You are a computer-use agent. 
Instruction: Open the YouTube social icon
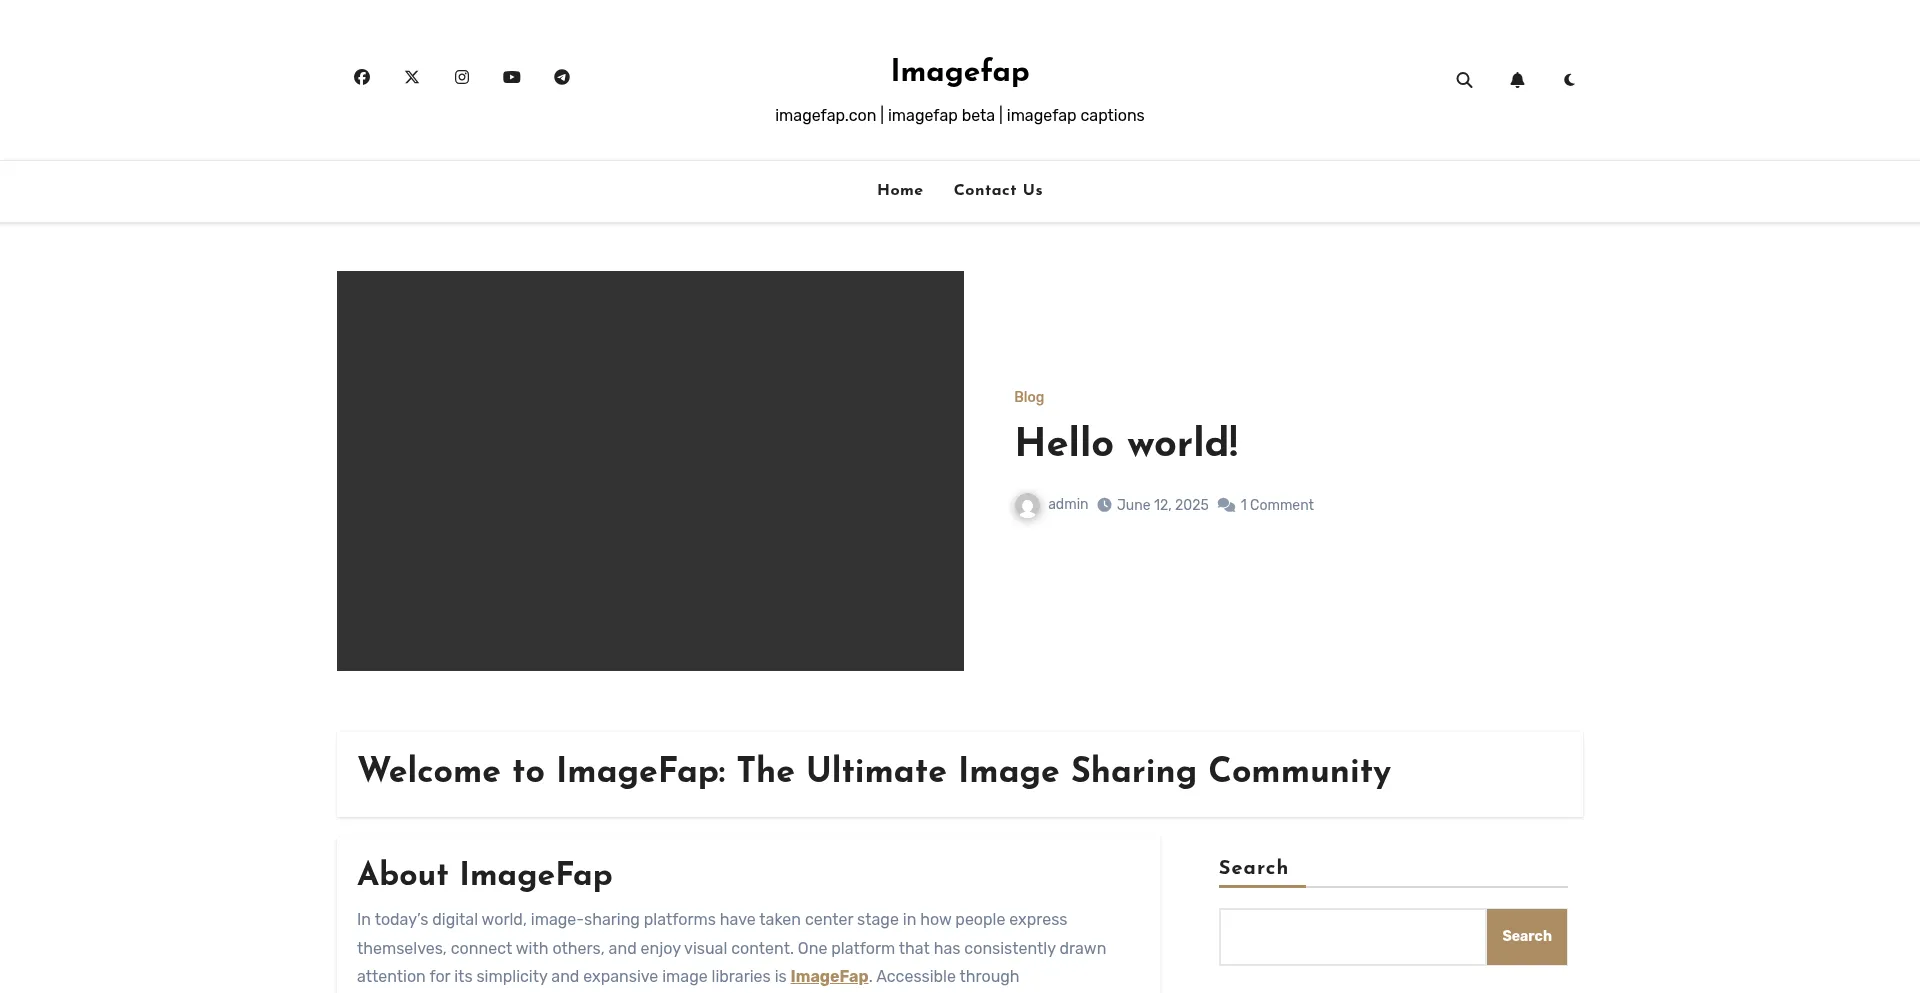[512, 77]
